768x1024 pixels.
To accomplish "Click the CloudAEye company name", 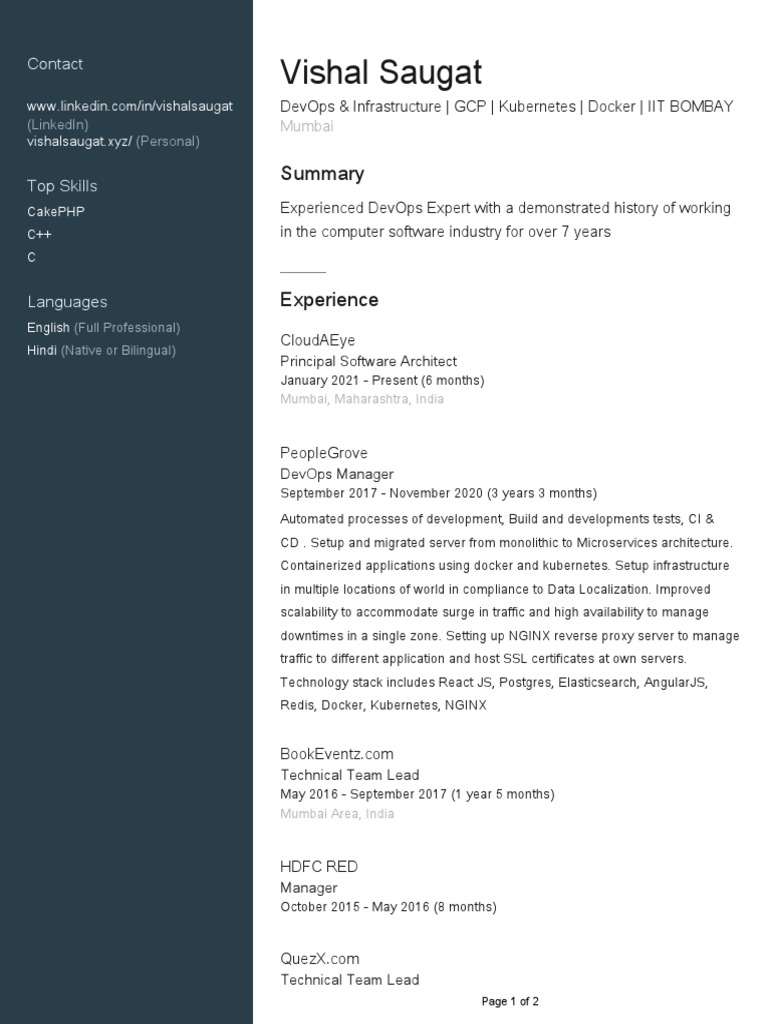I will pyautogui.click(x=317, y=340).
